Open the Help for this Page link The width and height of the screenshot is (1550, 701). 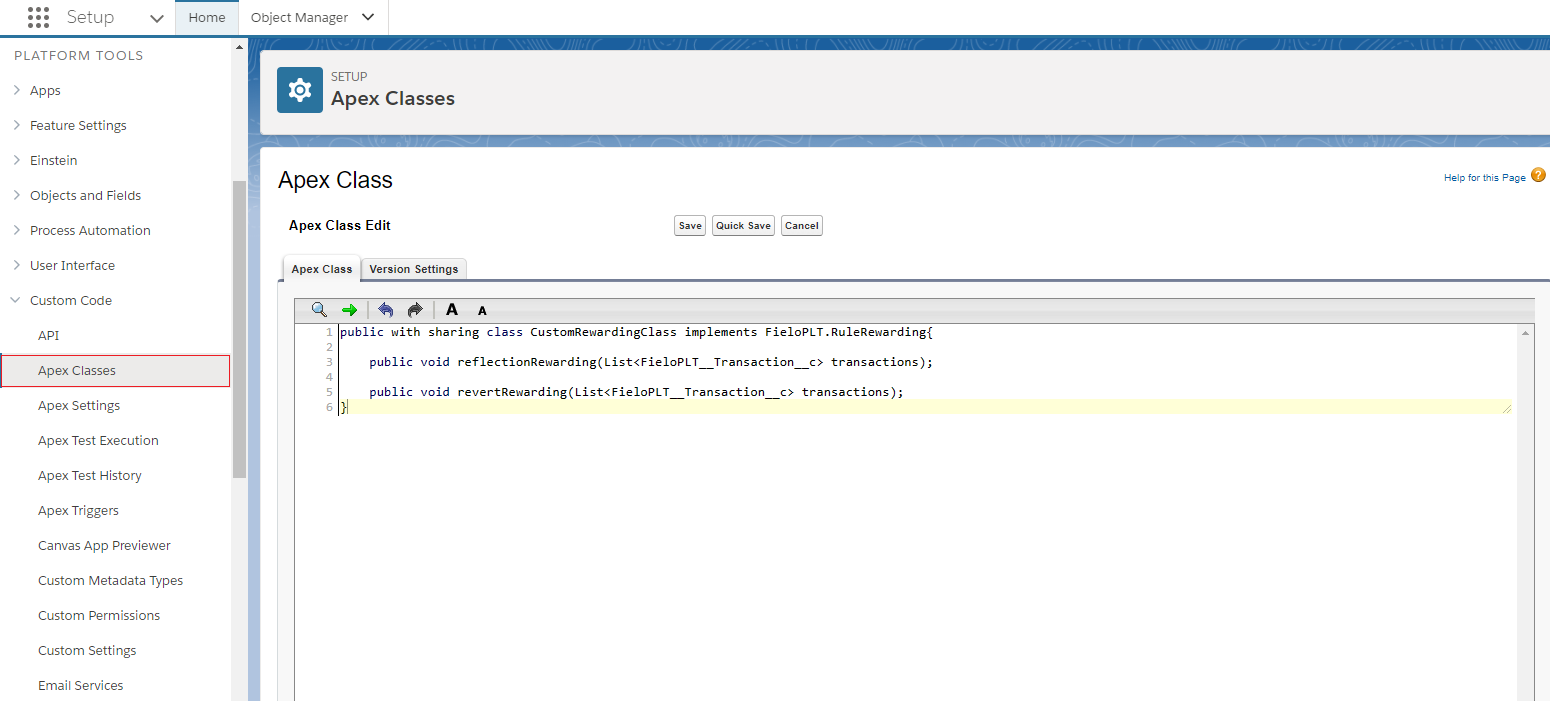[x=1485, y=178]
